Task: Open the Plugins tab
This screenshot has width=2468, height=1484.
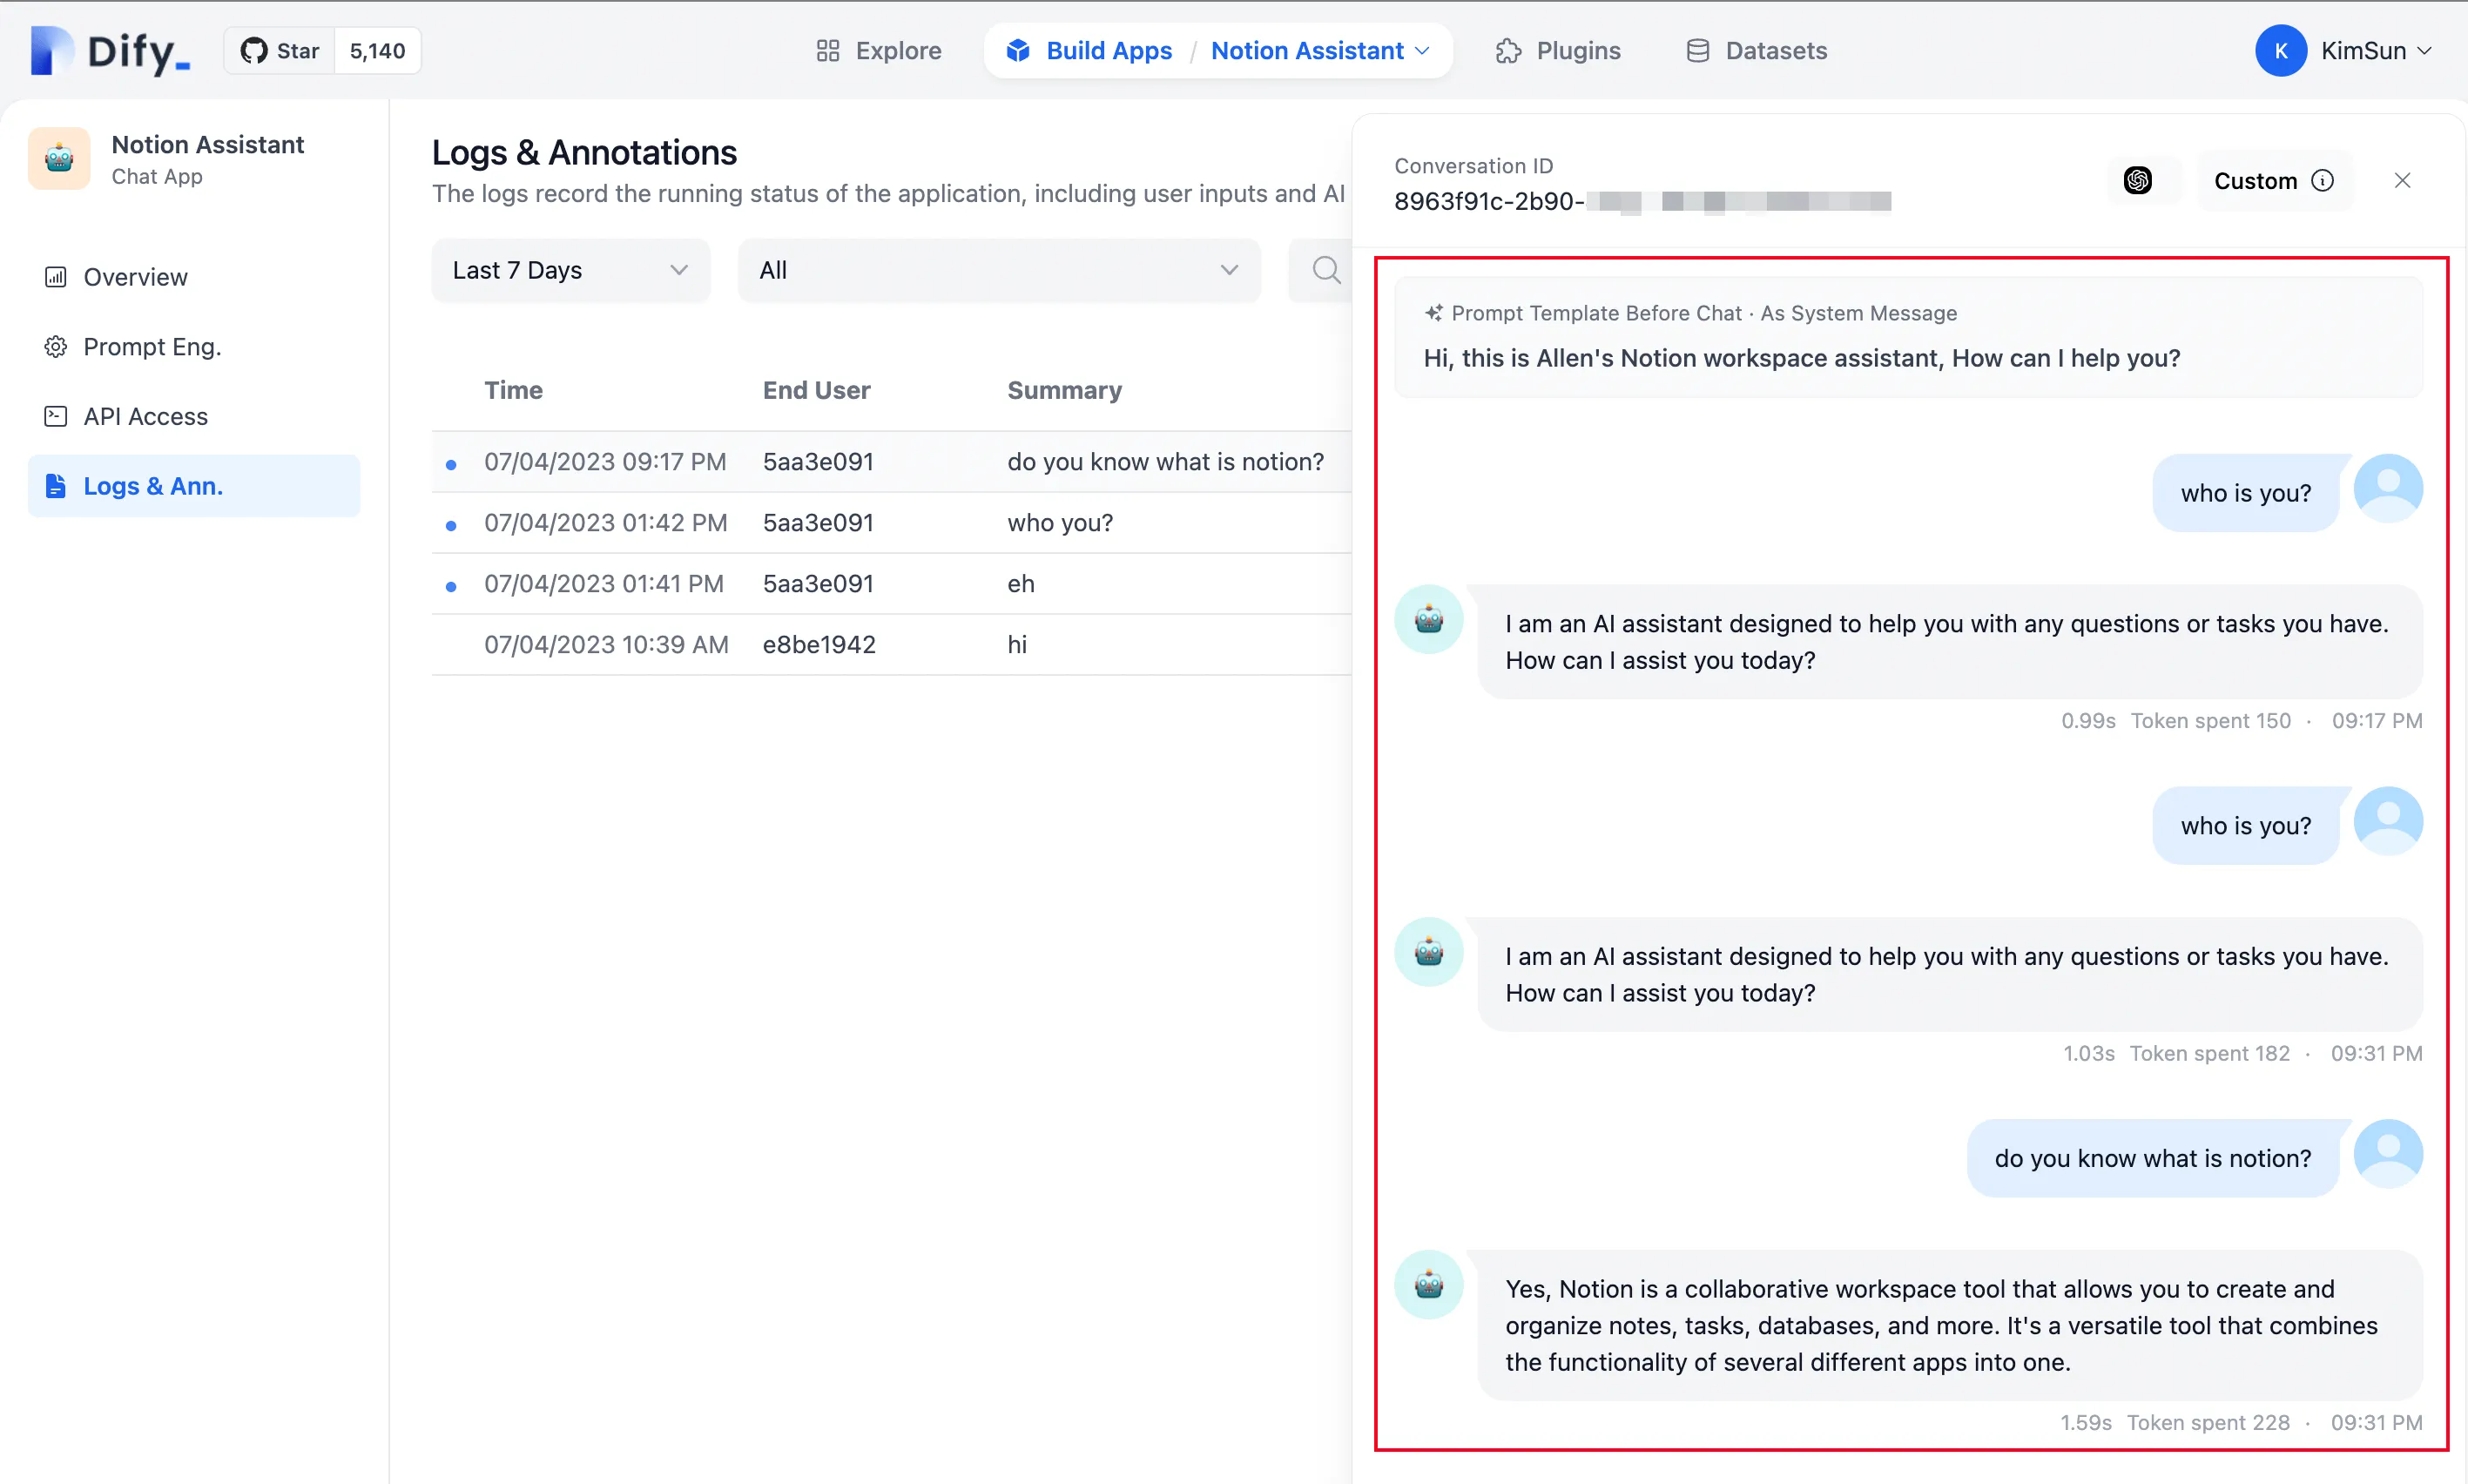Action: click(x=1558, y=51)
